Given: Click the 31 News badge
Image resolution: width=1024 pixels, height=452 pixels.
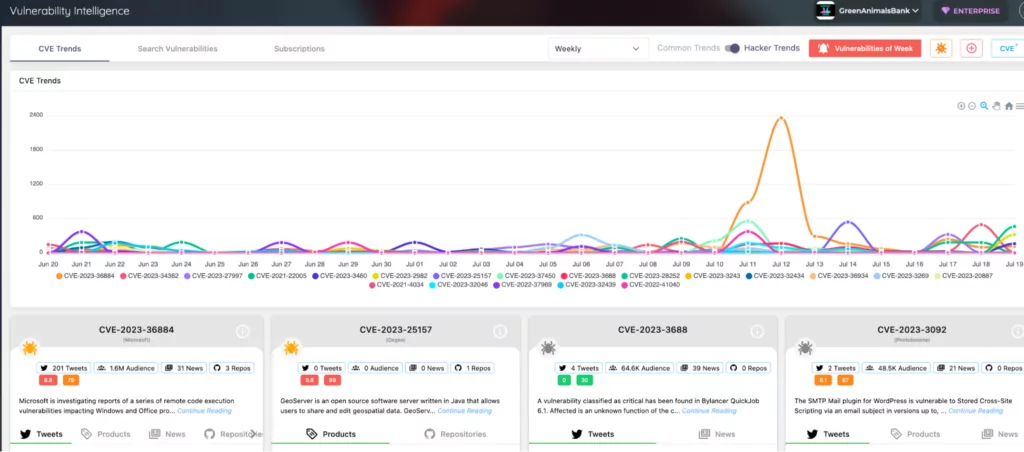Looking at the screenshot, I should coord(184,368).
